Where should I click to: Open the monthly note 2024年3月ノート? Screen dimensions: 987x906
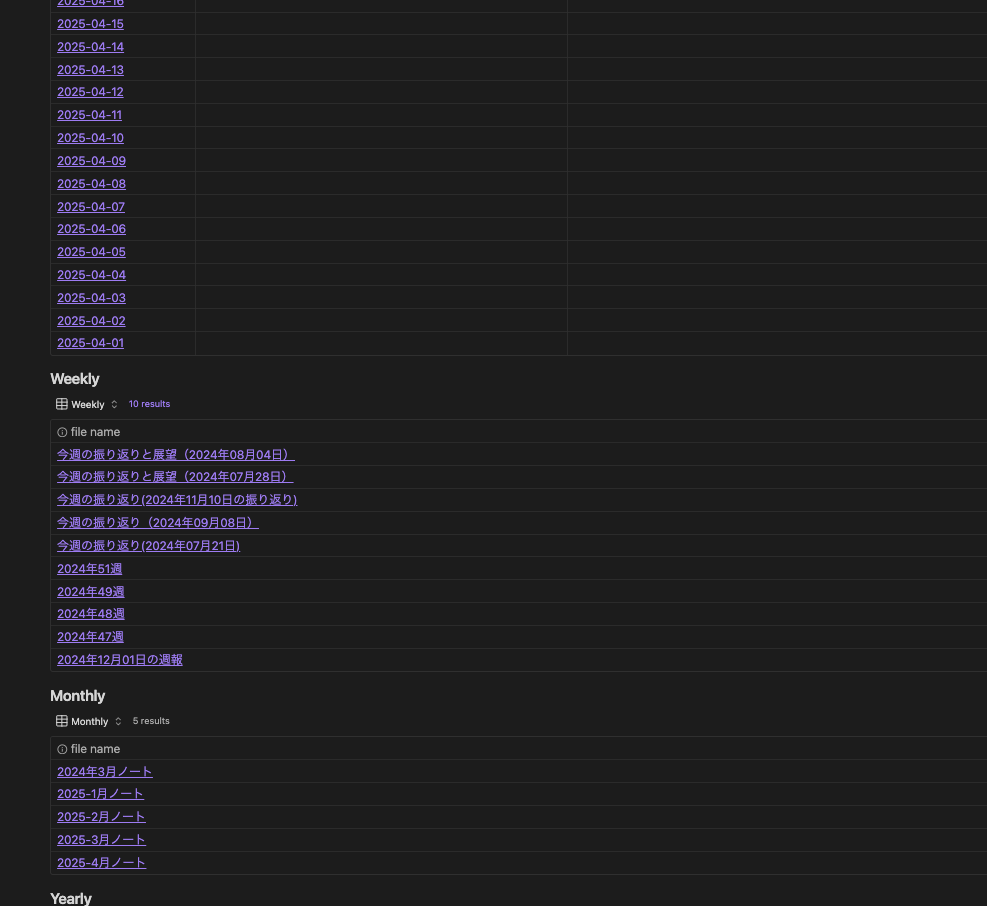pyautogui.click(x=104, y=771)
